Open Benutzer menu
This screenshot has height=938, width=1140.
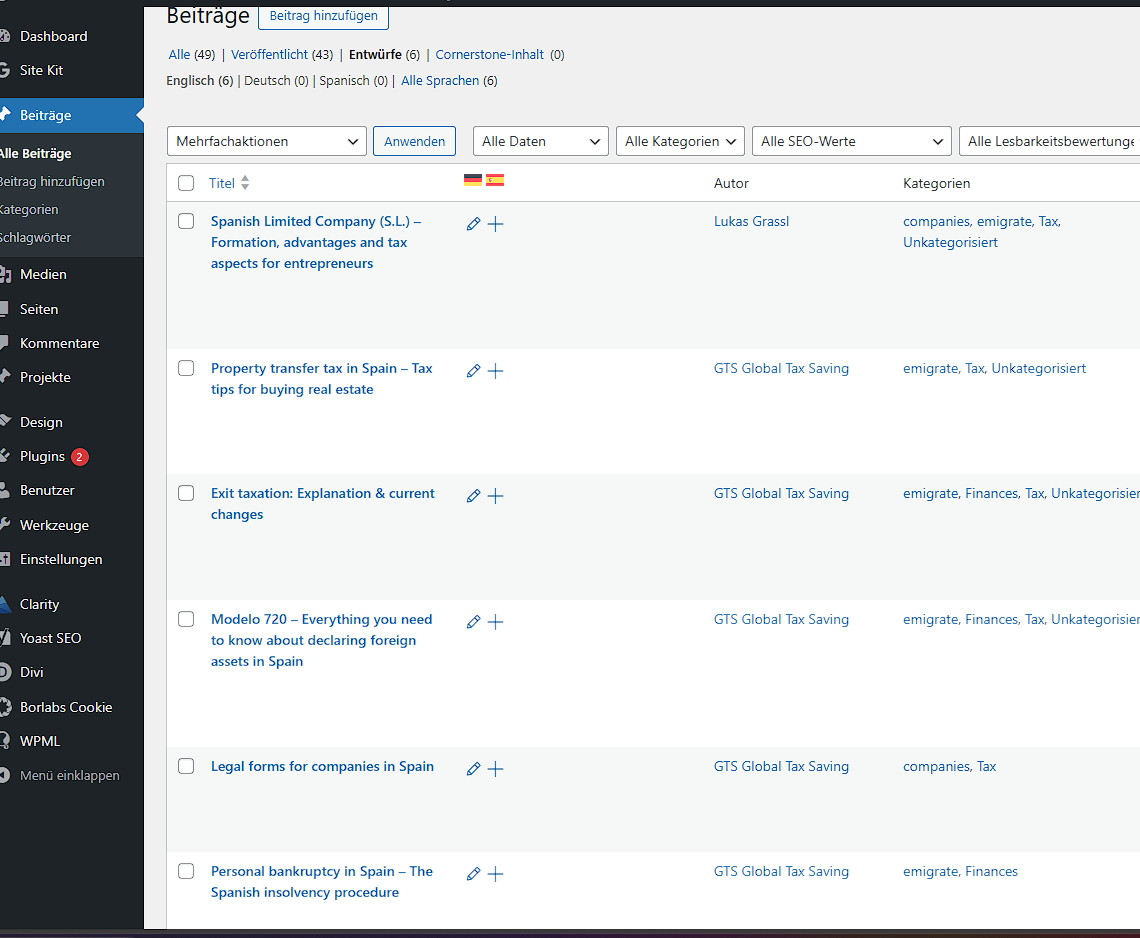coord(47,491)
